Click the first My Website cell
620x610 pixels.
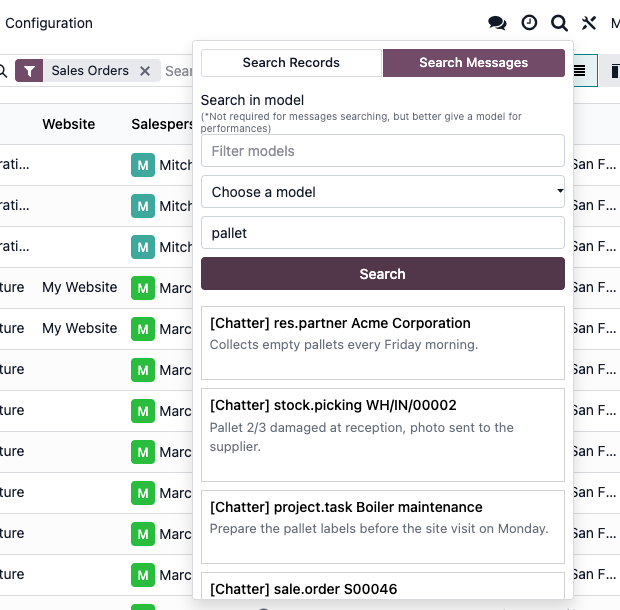coord(79,287)
